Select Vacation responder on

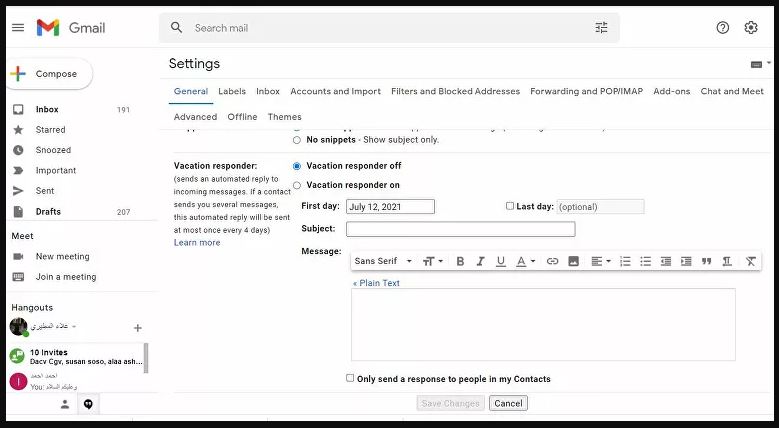297,185
